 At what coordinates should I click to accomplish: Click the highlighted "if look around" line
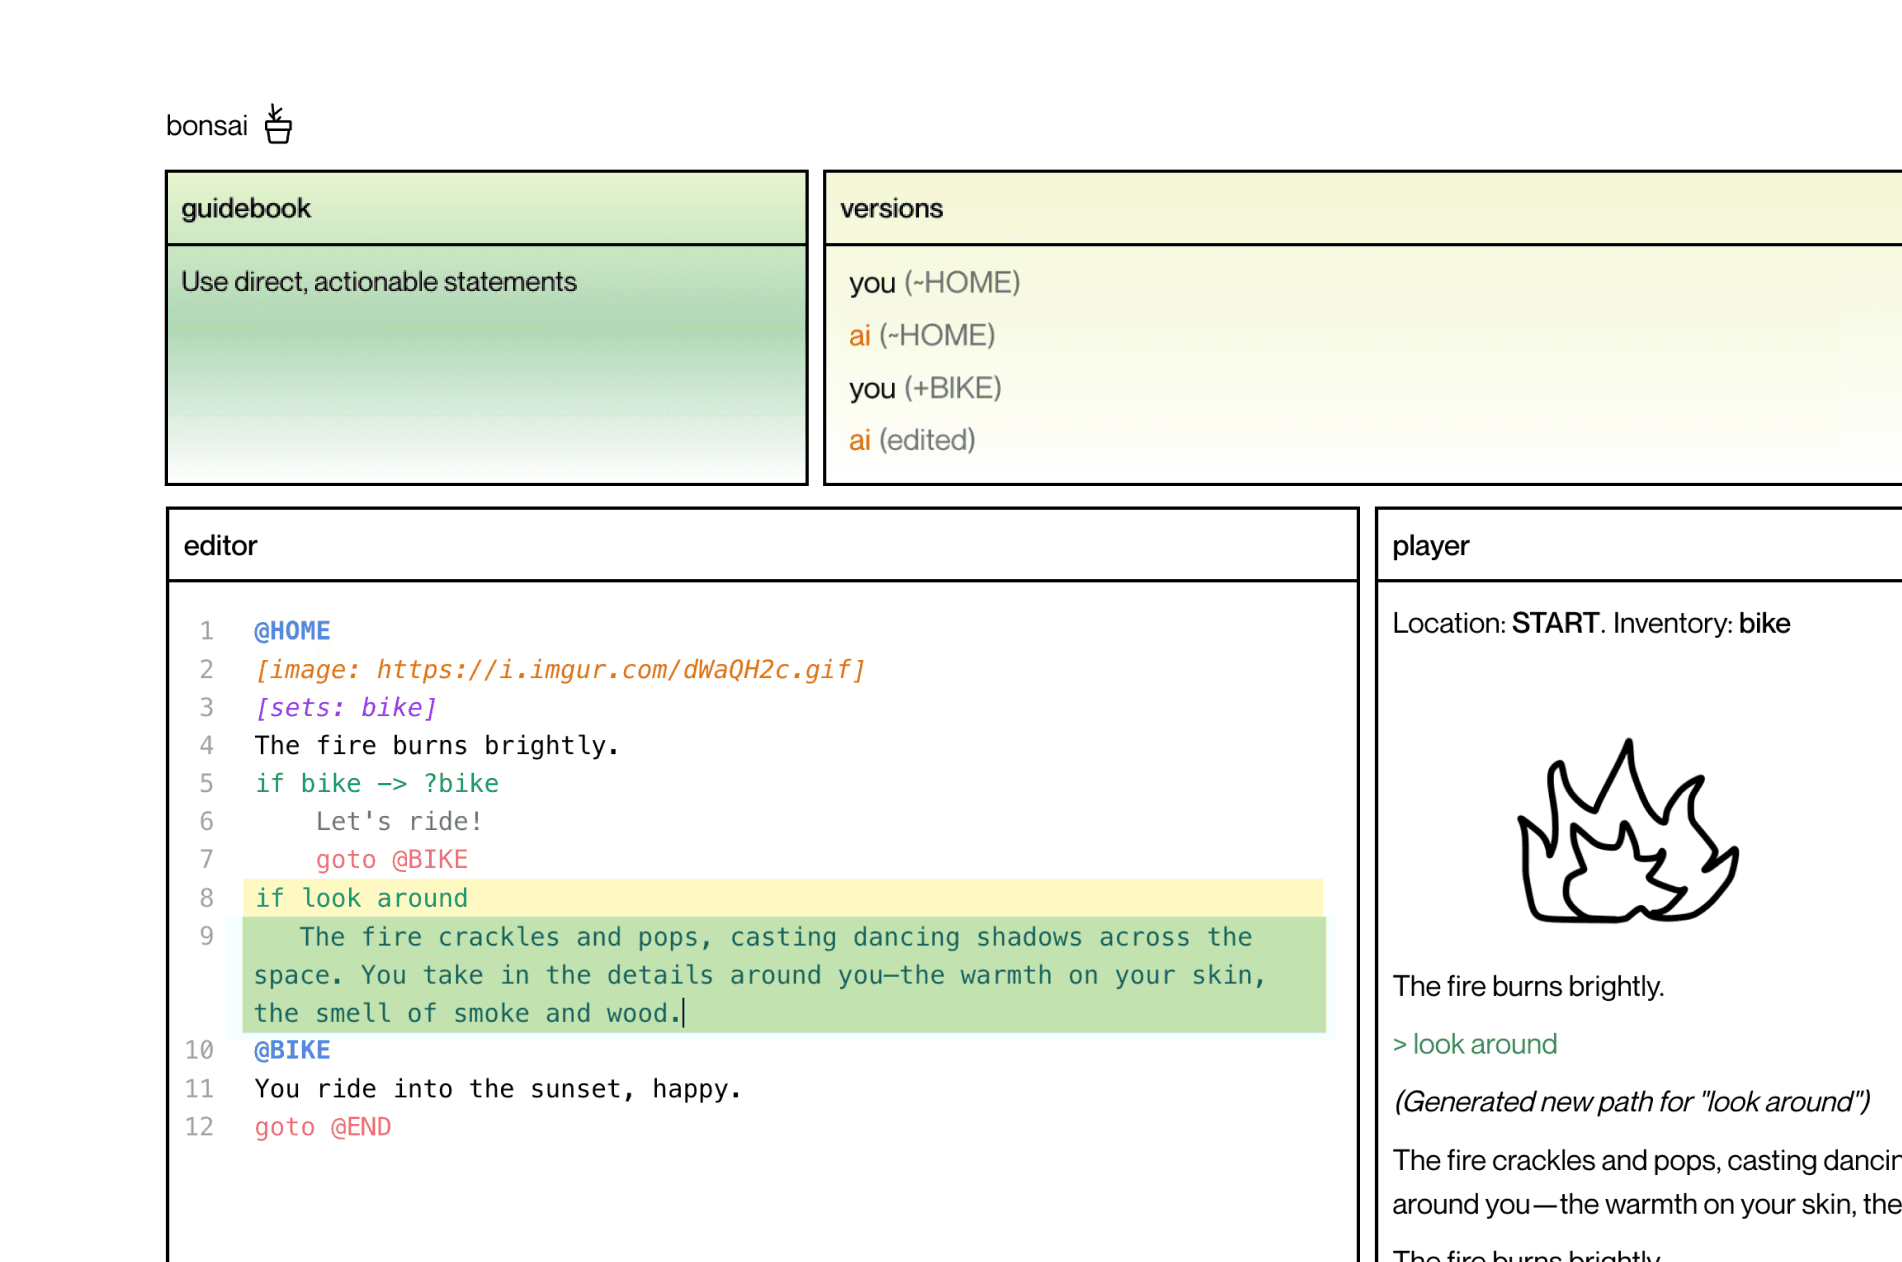tap(783, 898)
